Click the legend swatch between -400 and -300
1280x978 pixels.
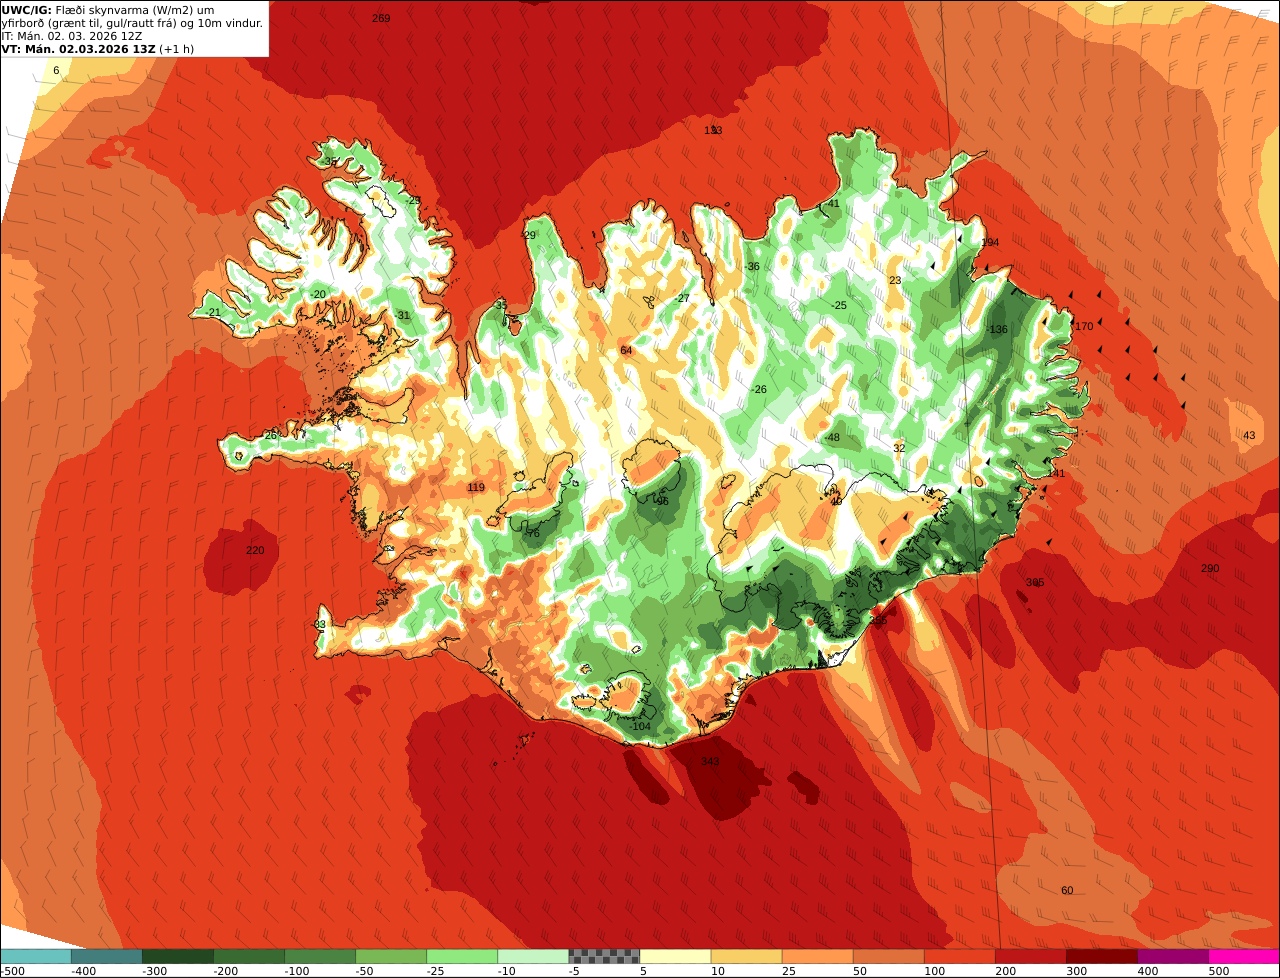107,956
